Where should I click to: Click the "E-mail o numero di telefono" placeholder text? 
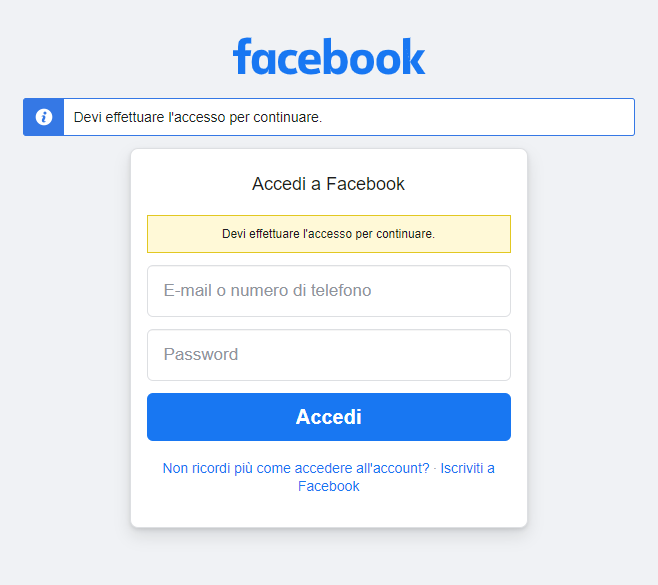(x=267, y=291)
